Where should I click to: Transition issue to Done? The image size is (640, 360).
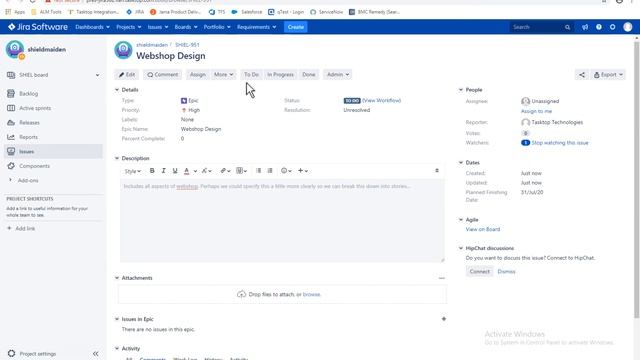(x=309, y=75)
